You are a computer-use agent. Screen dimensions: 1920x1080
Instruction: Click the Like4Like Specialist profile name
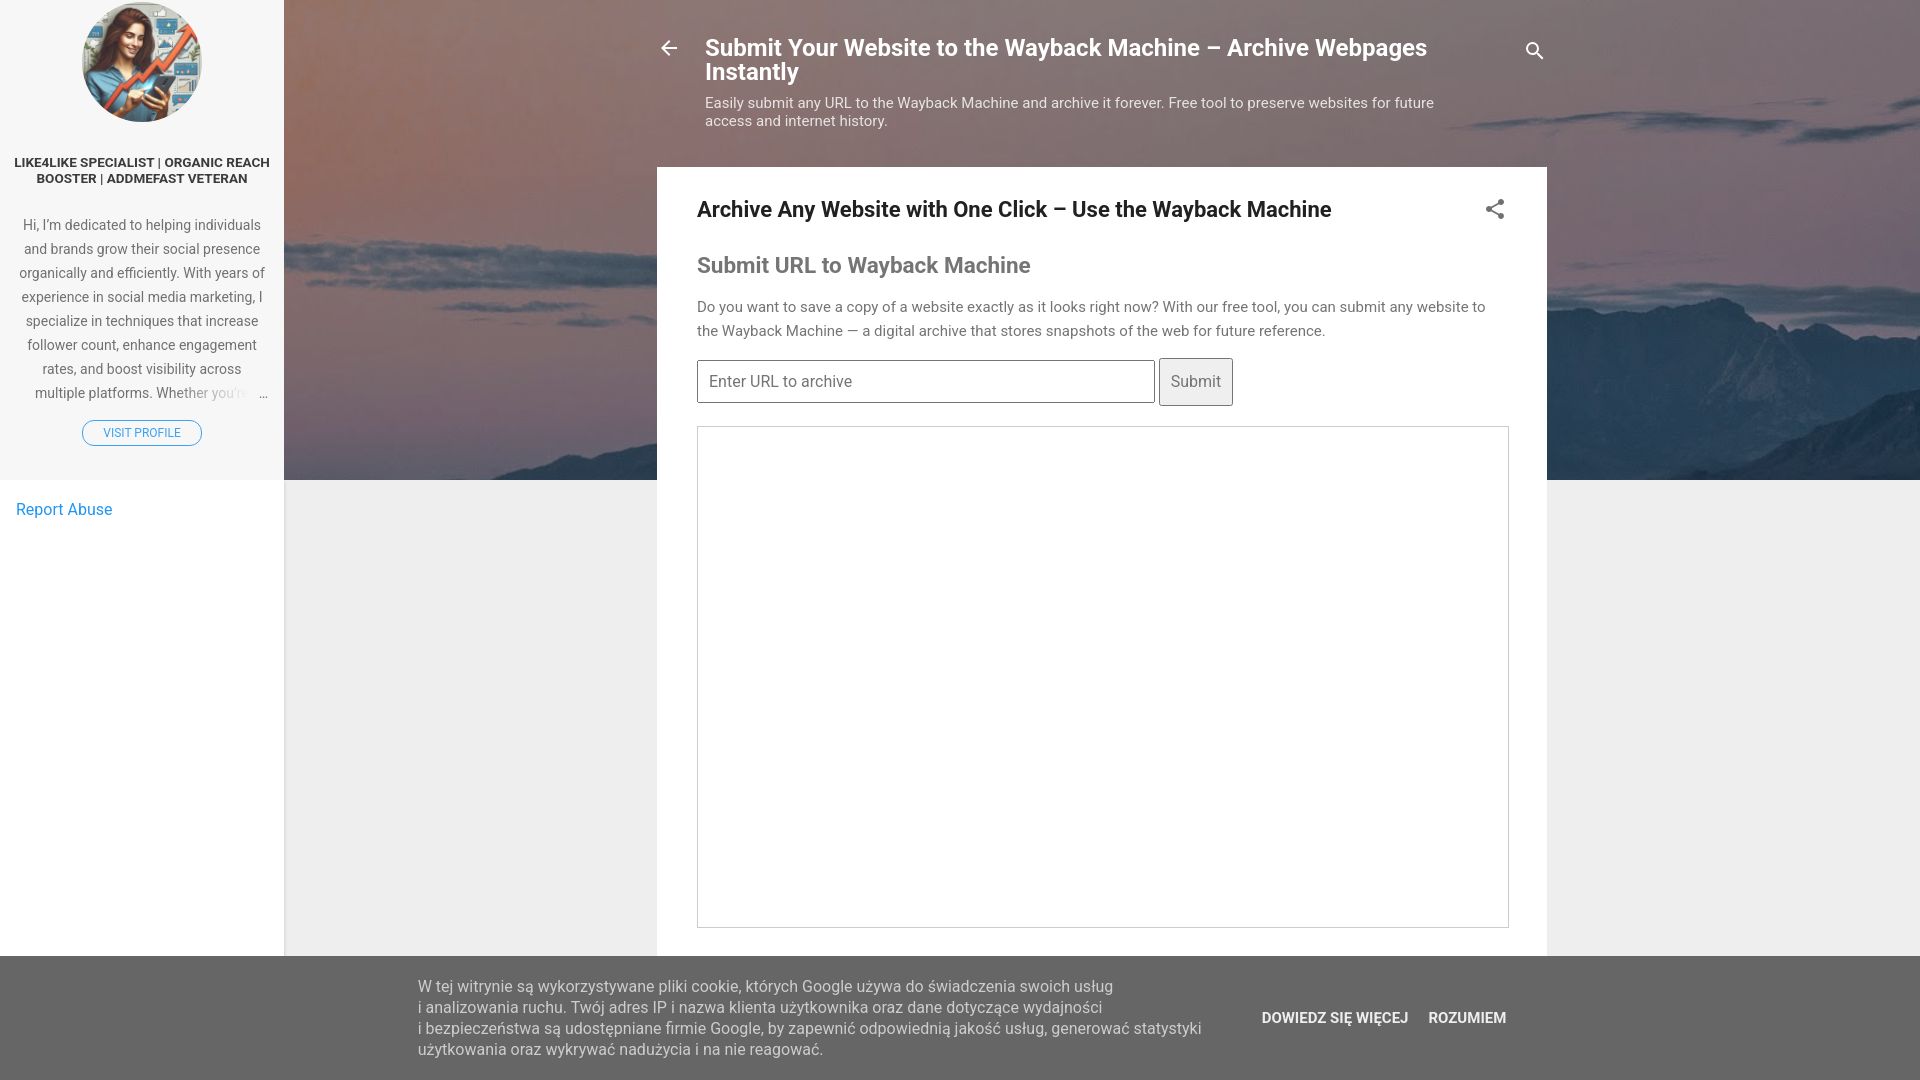[x=141, y=170]
